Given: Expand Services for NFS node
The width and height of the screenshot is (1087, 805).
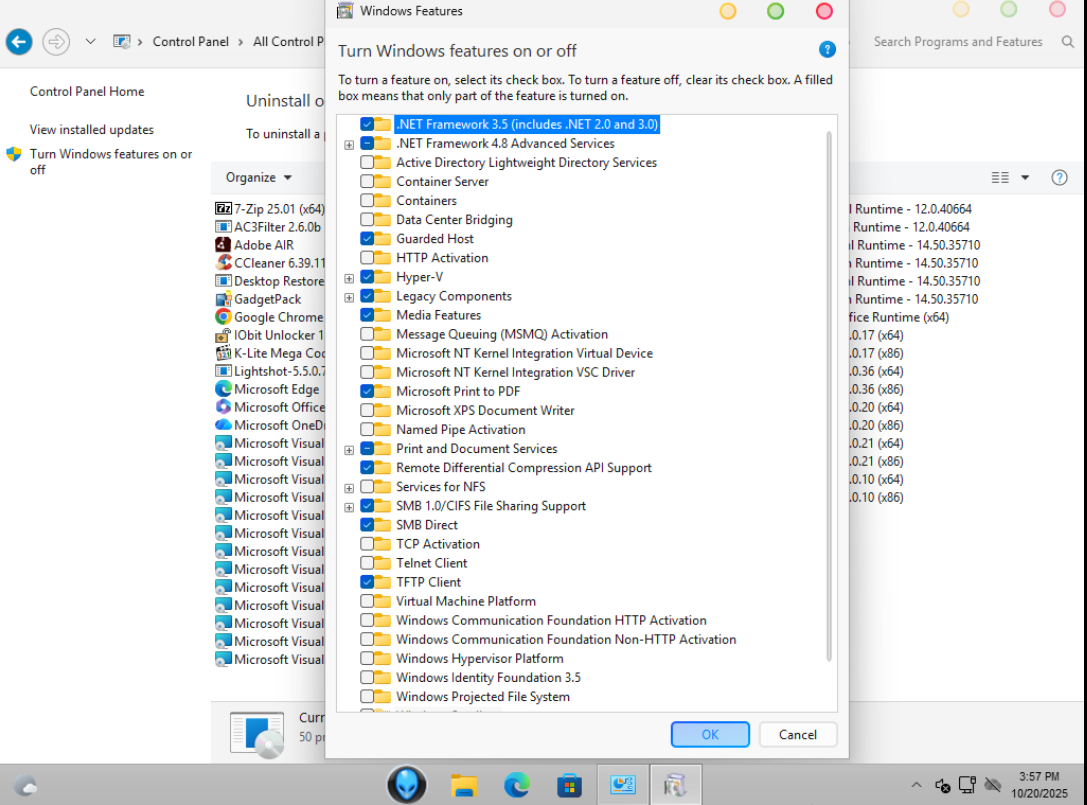Looking at the screenshot, I should (349, 488).
